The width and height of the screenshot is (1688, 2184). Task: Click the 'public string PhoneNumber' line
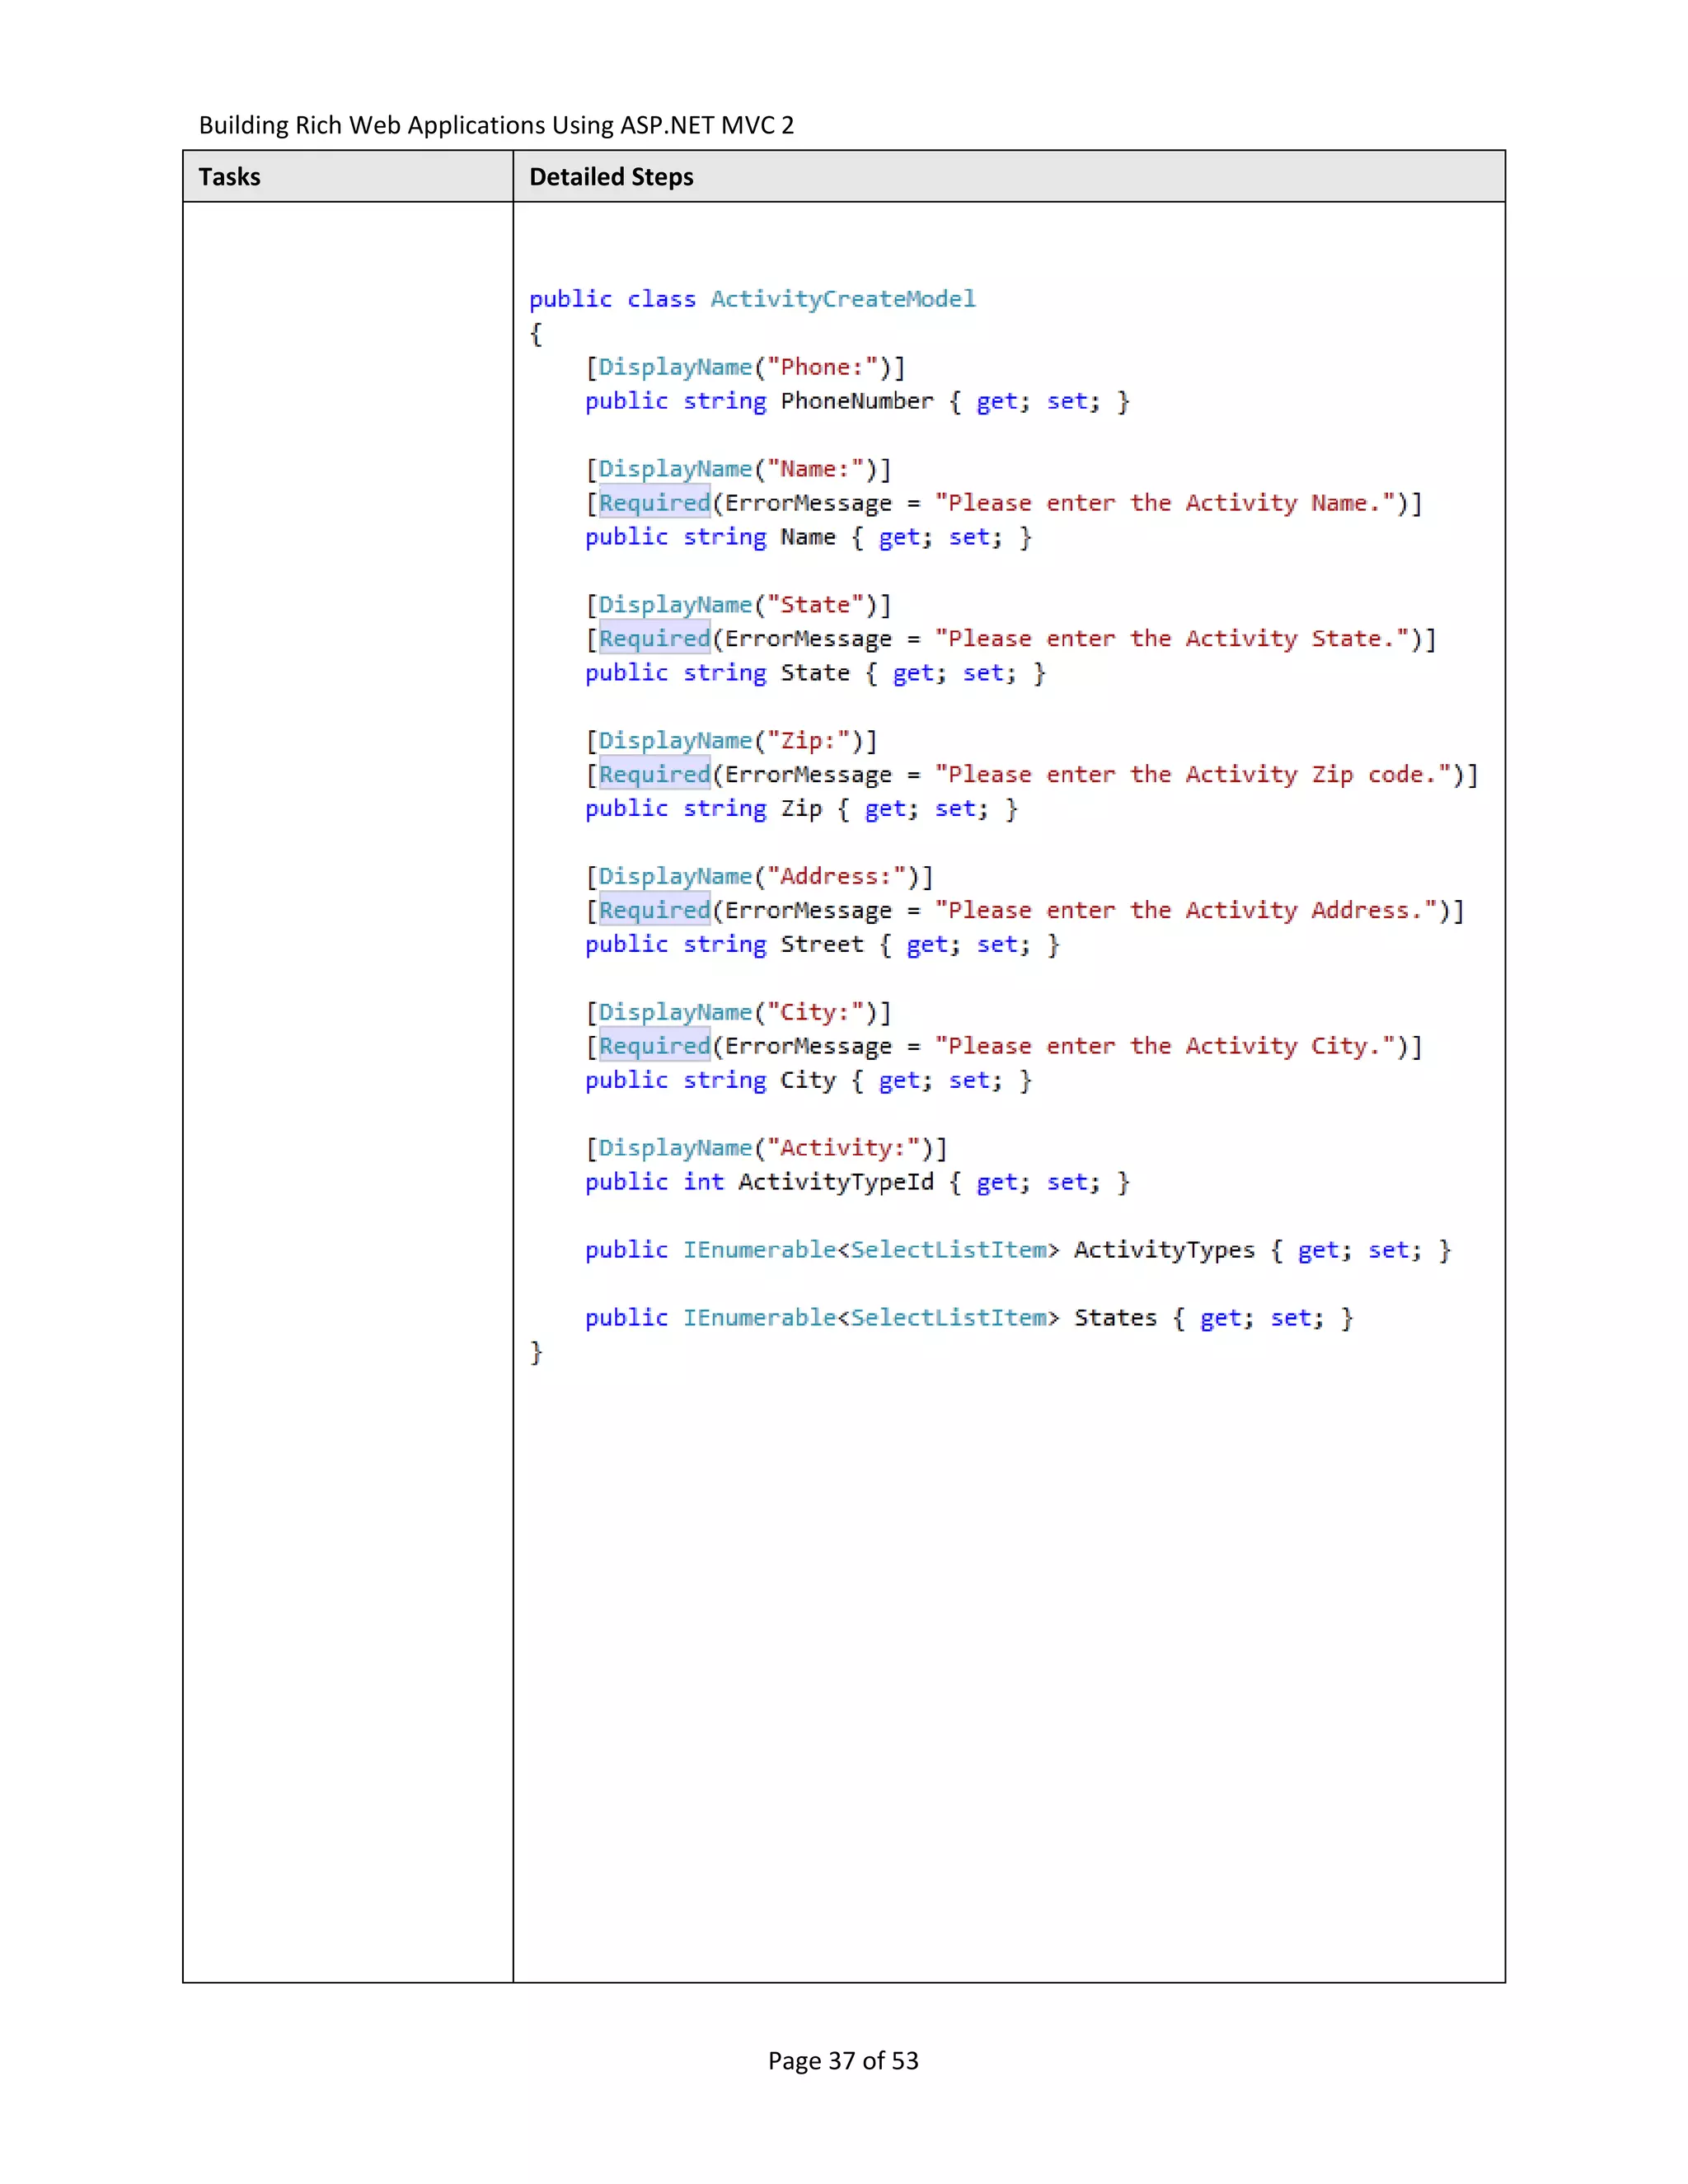tap(857, 401)
